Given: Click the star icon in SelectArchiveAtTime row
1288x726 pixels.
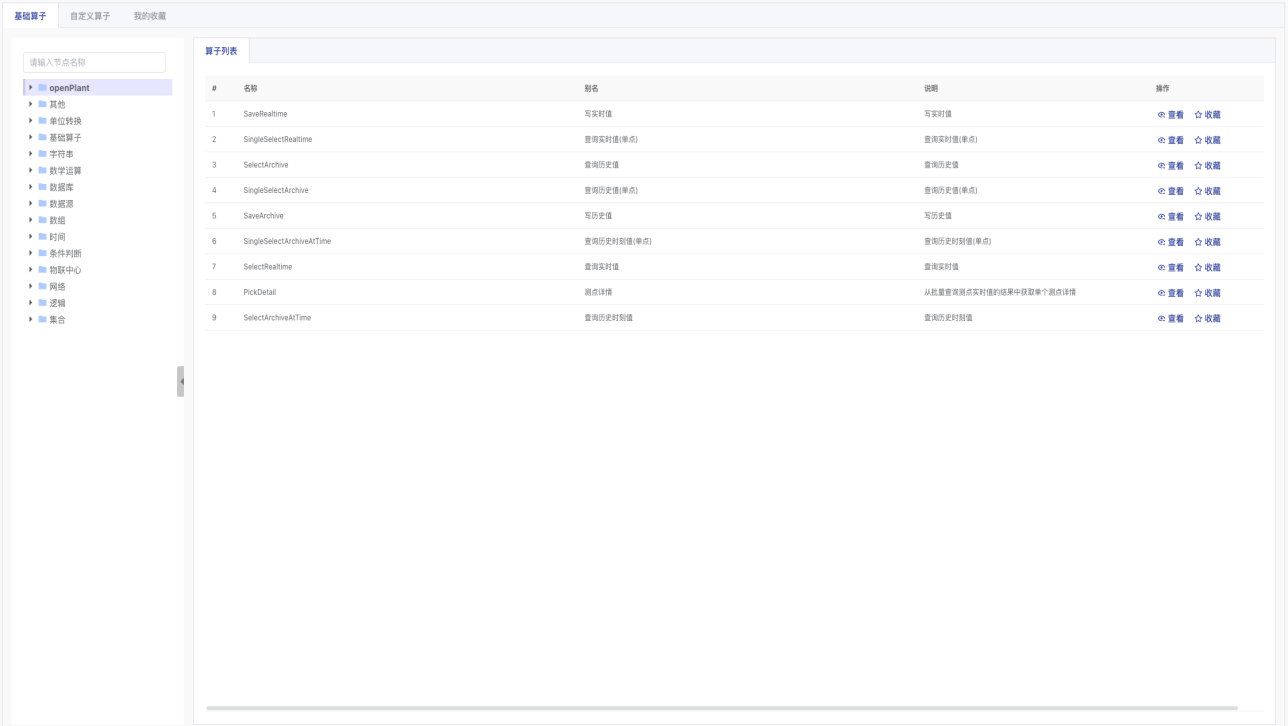Looking at the screenshot, I should point(1198,319).
